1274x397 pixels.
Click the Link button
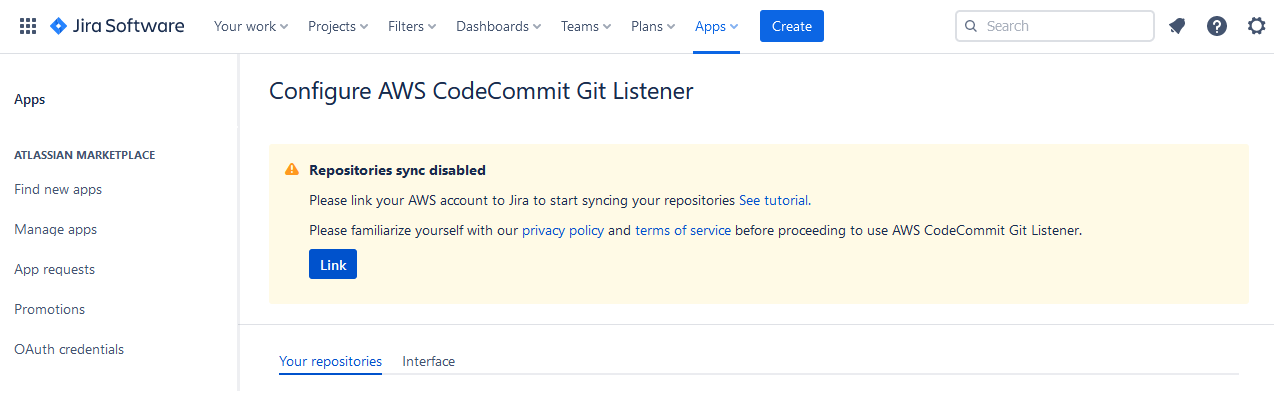(333, 265)
